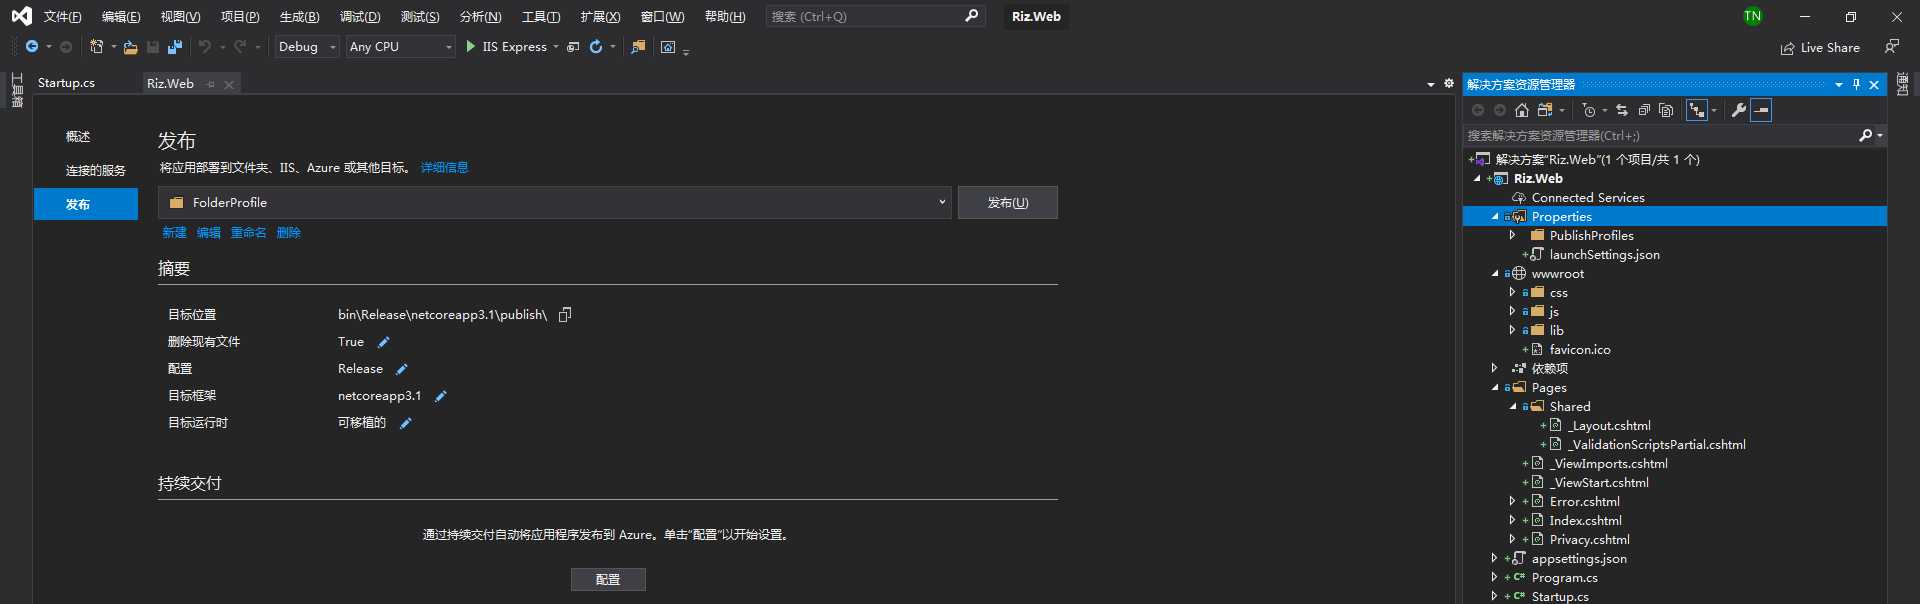Open the 工具(T) menu

[x=541, y=17]
